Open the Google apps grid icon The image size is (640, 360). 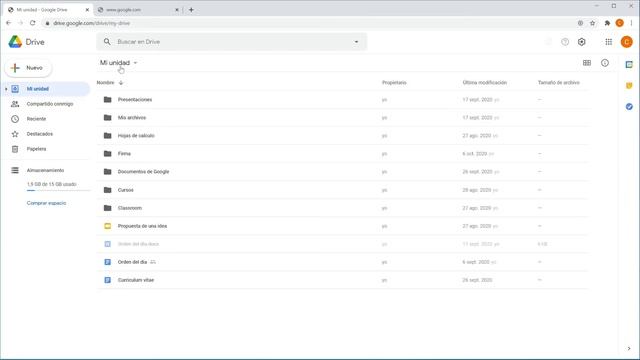click(609, 42)
